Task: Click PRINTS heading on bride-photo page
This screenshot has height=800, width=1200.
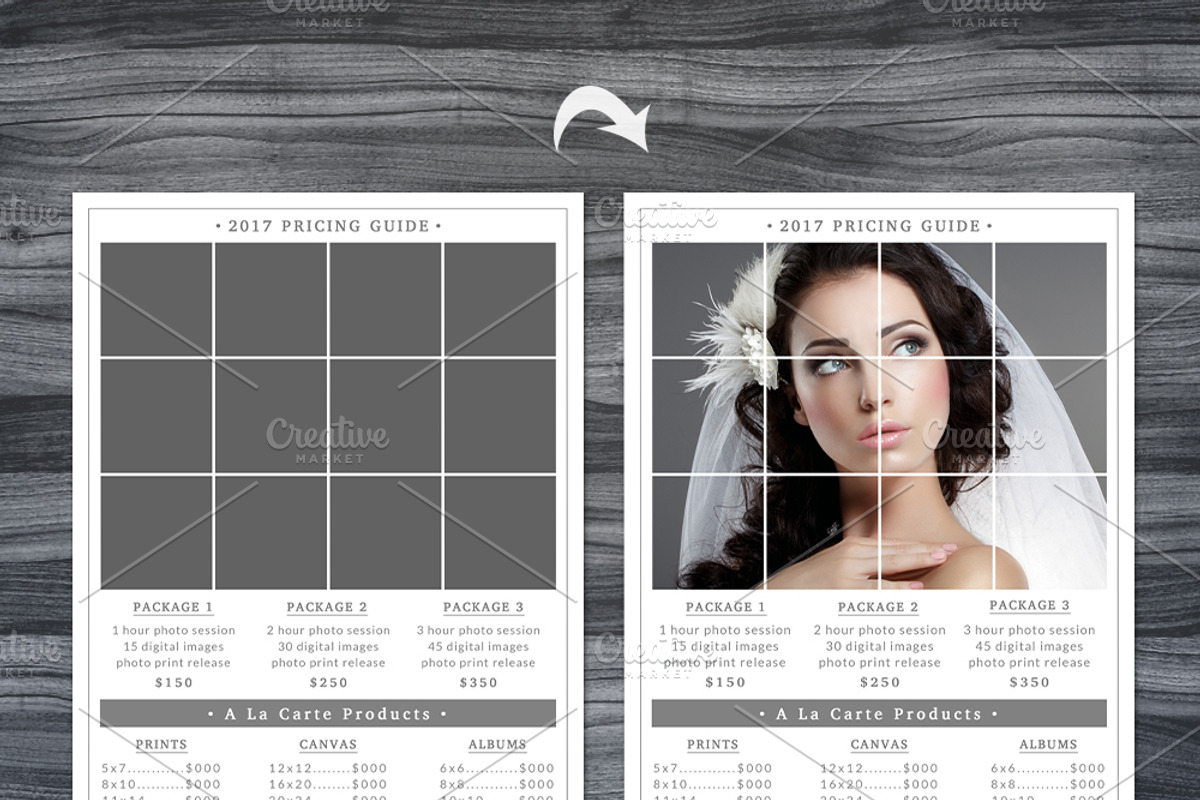Action: pyautogui.click(x=713, y=744)
